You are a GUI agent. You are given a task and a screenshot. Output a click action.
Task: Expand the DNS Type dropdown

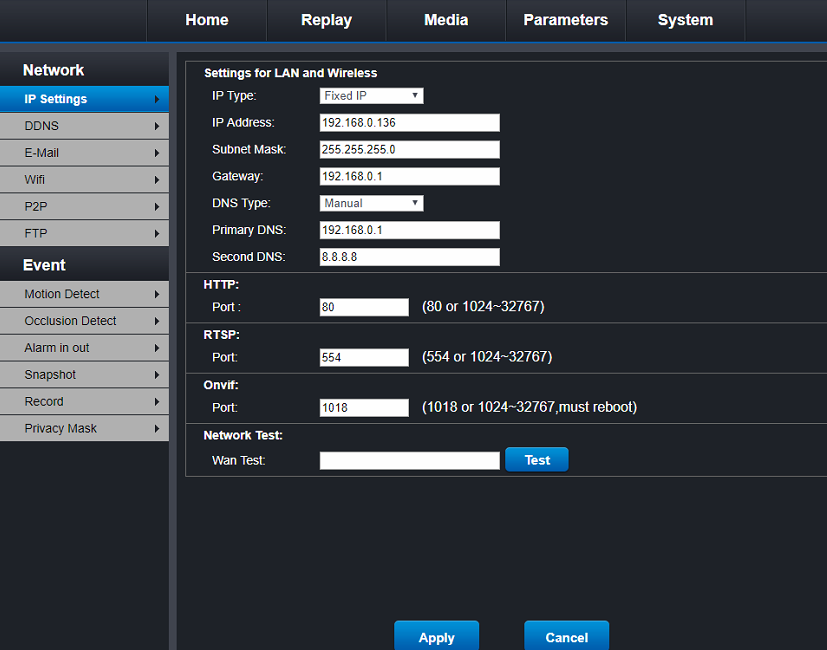(x=371, y=203)
